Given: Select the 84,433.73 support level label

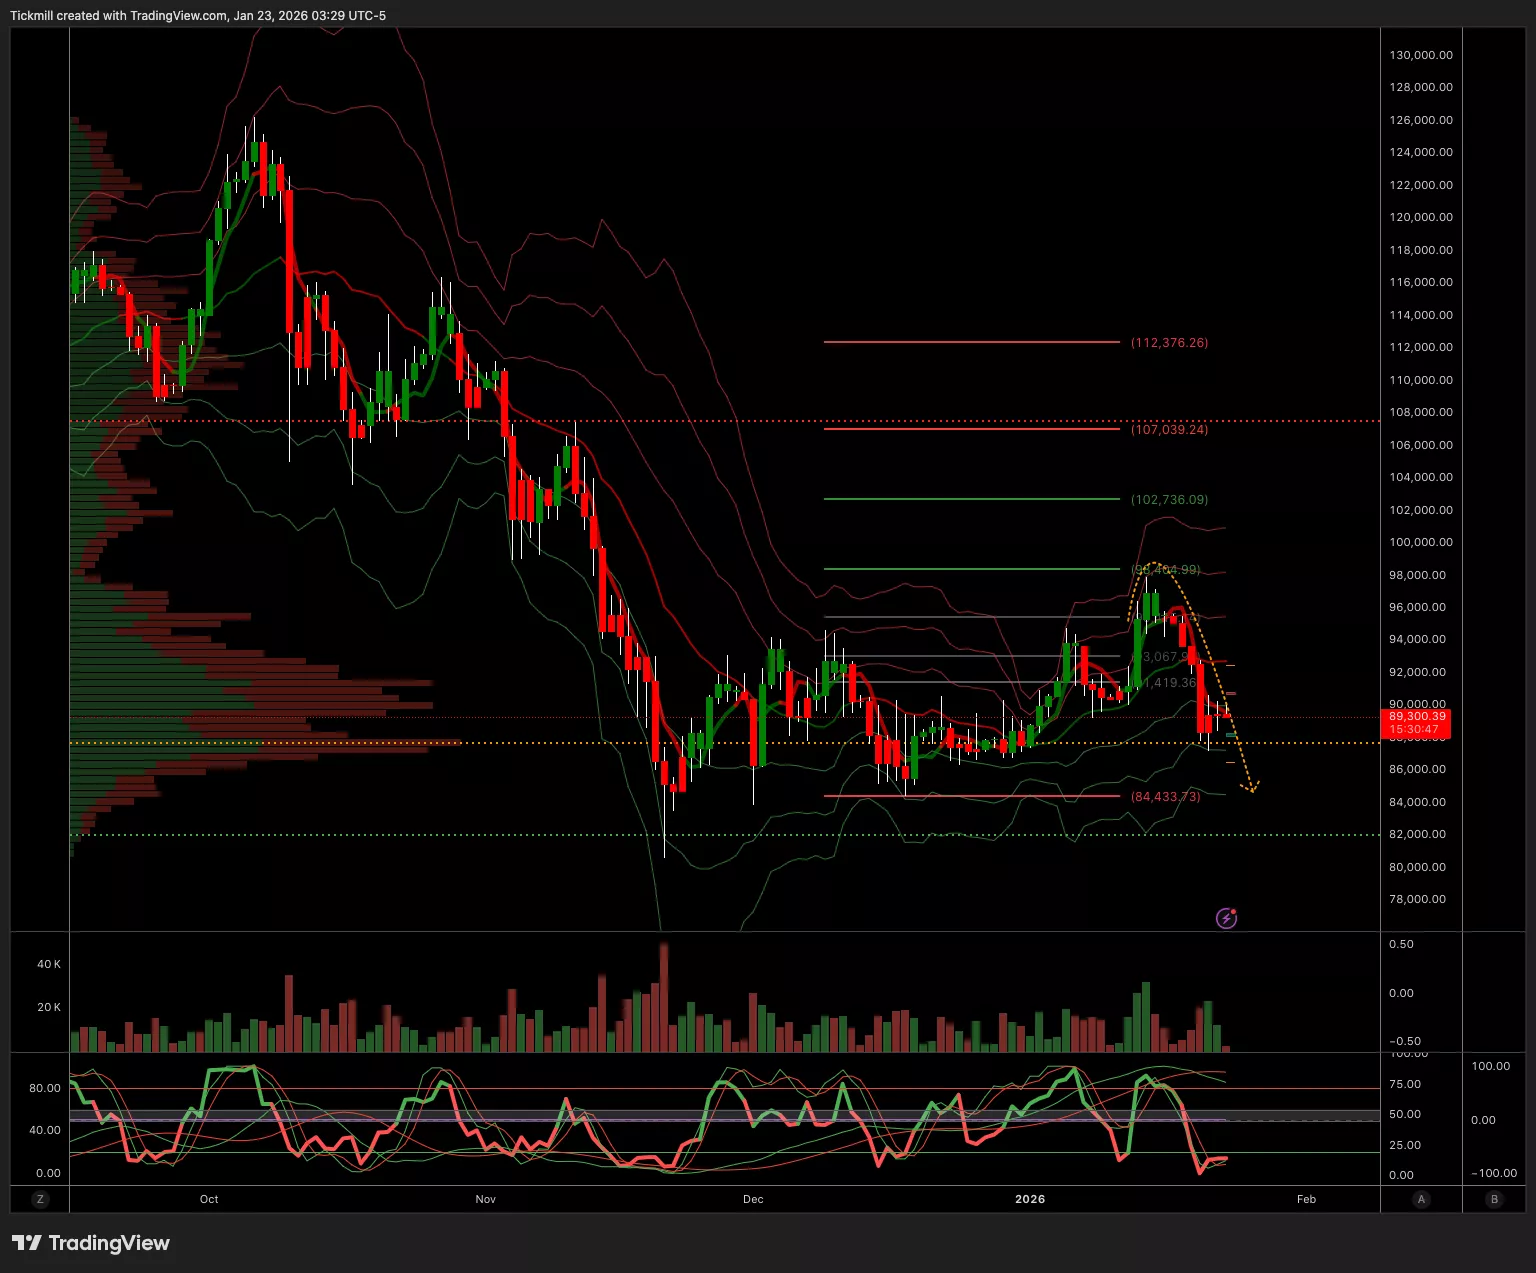Looking at the screenshot, I should click(1165, 797).
